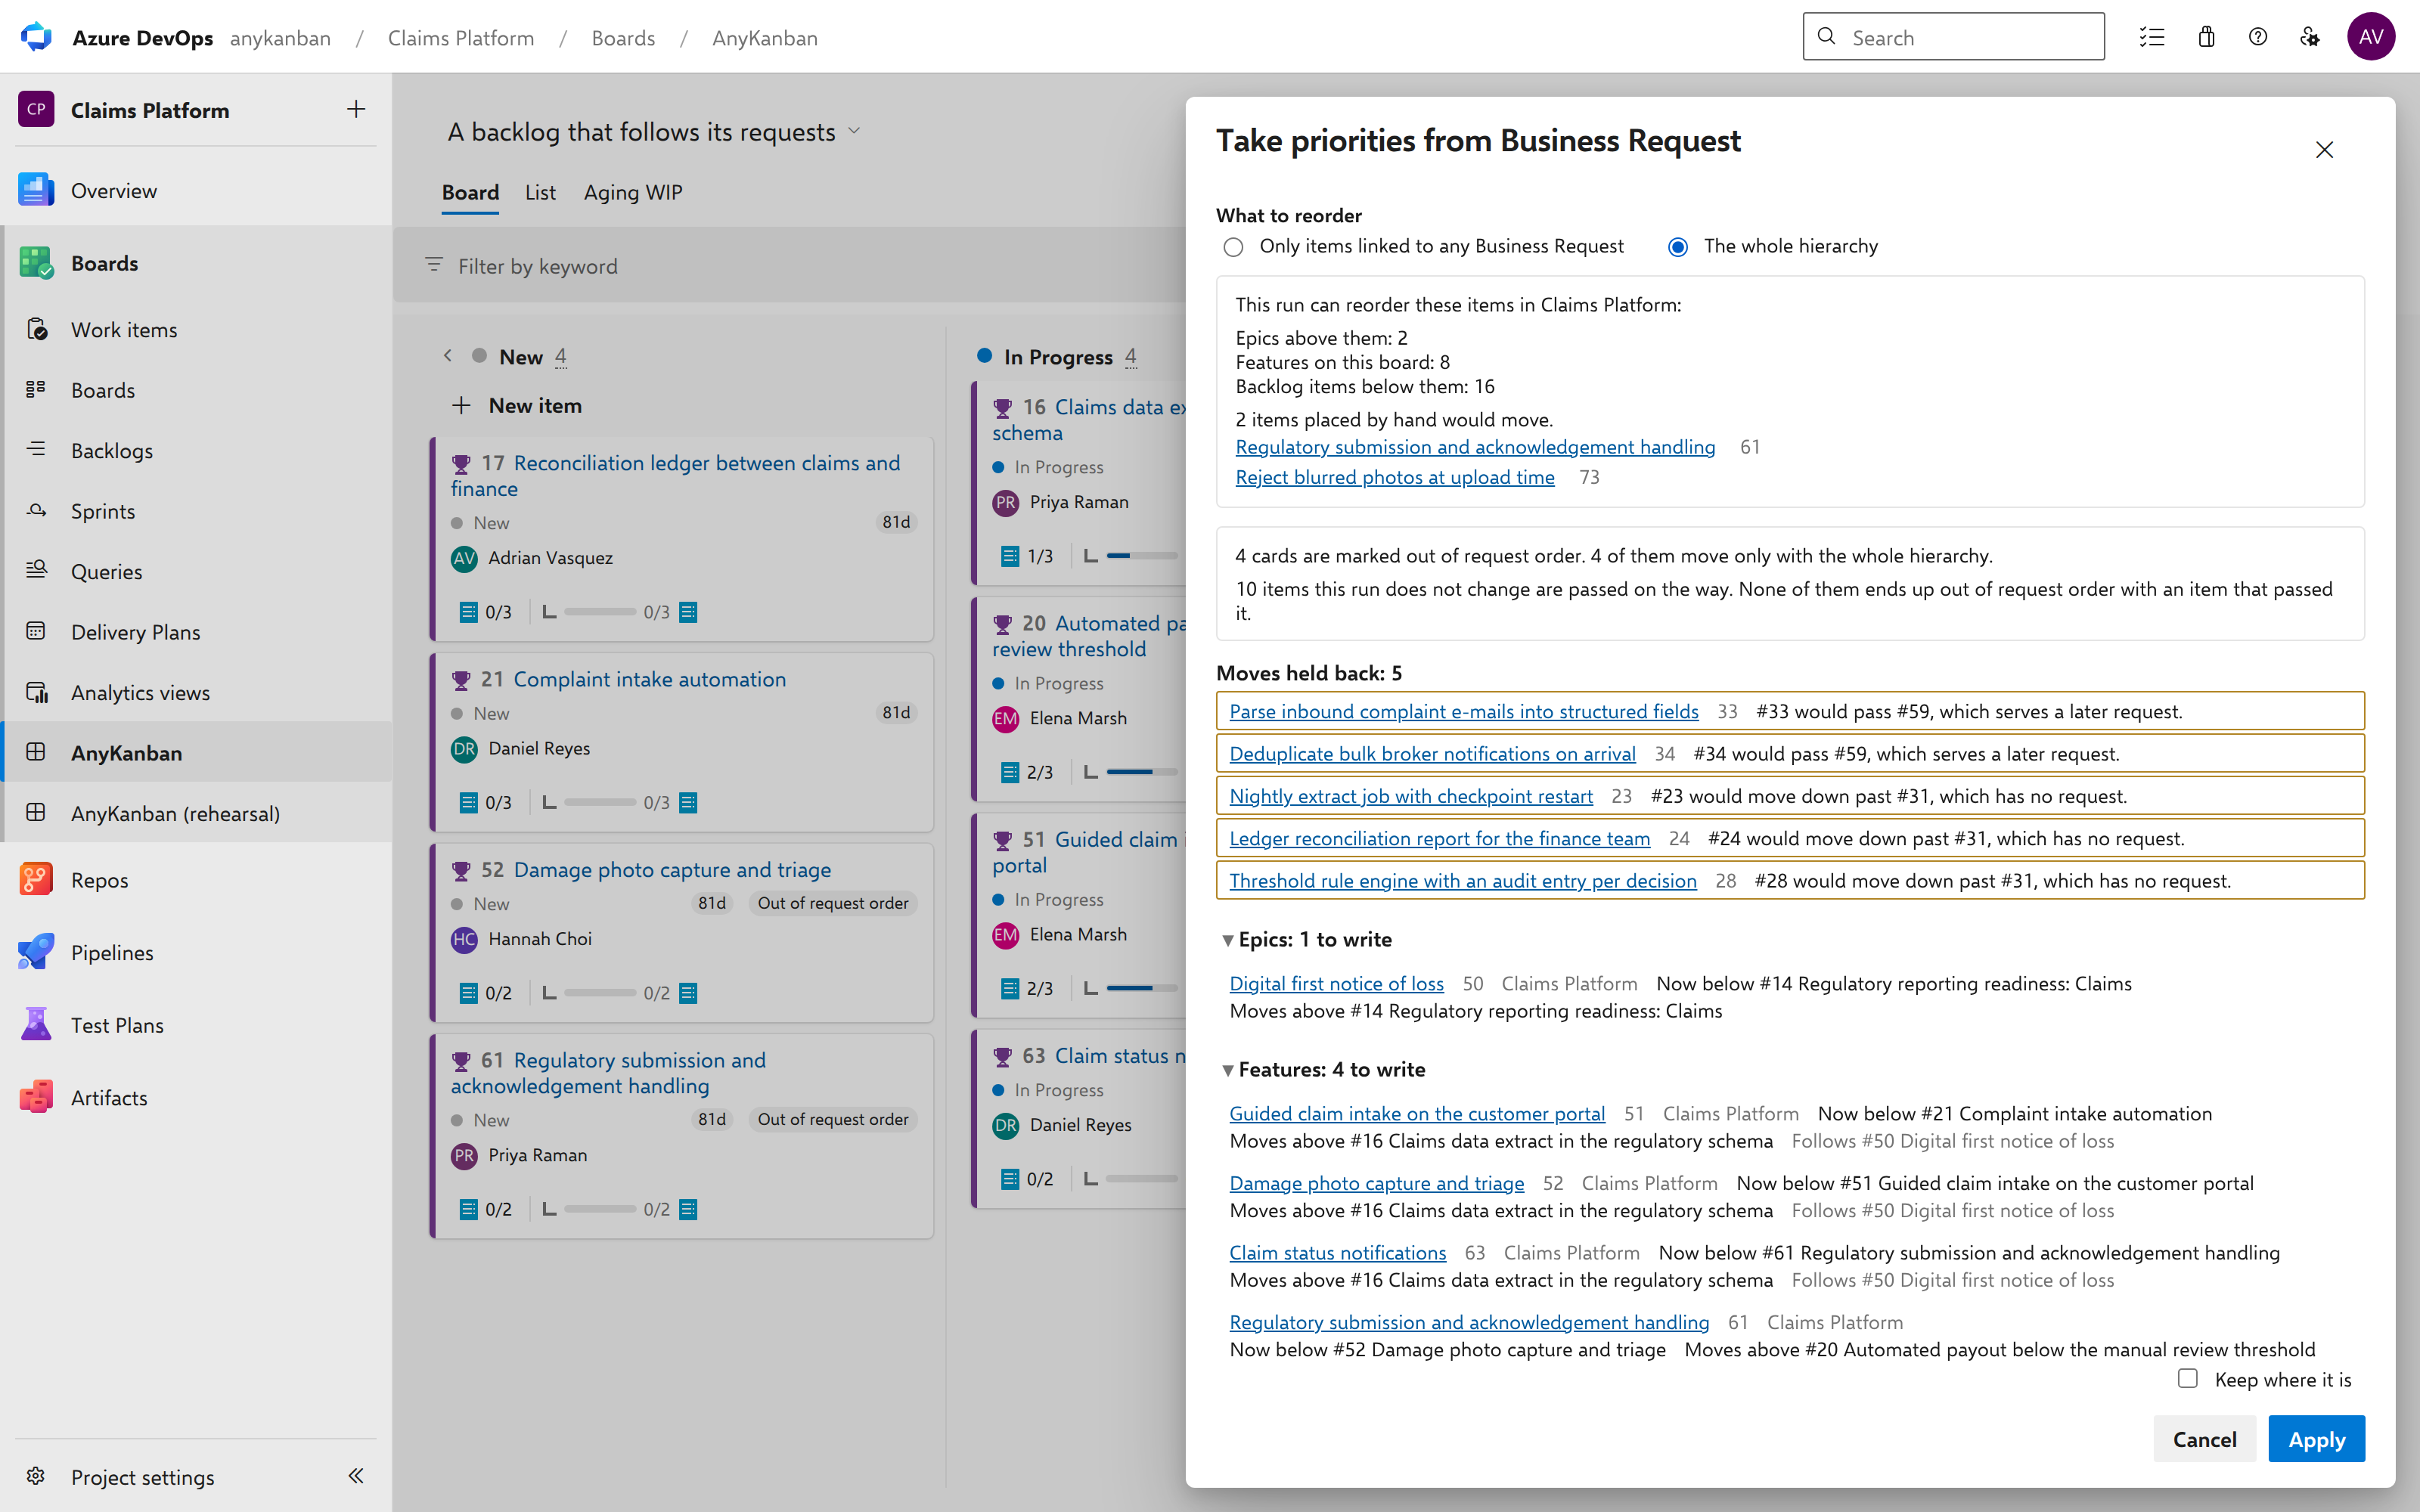Go to Sprints in sidebar
This screenshot has width=2420, height=1512.
coord(103,511)
